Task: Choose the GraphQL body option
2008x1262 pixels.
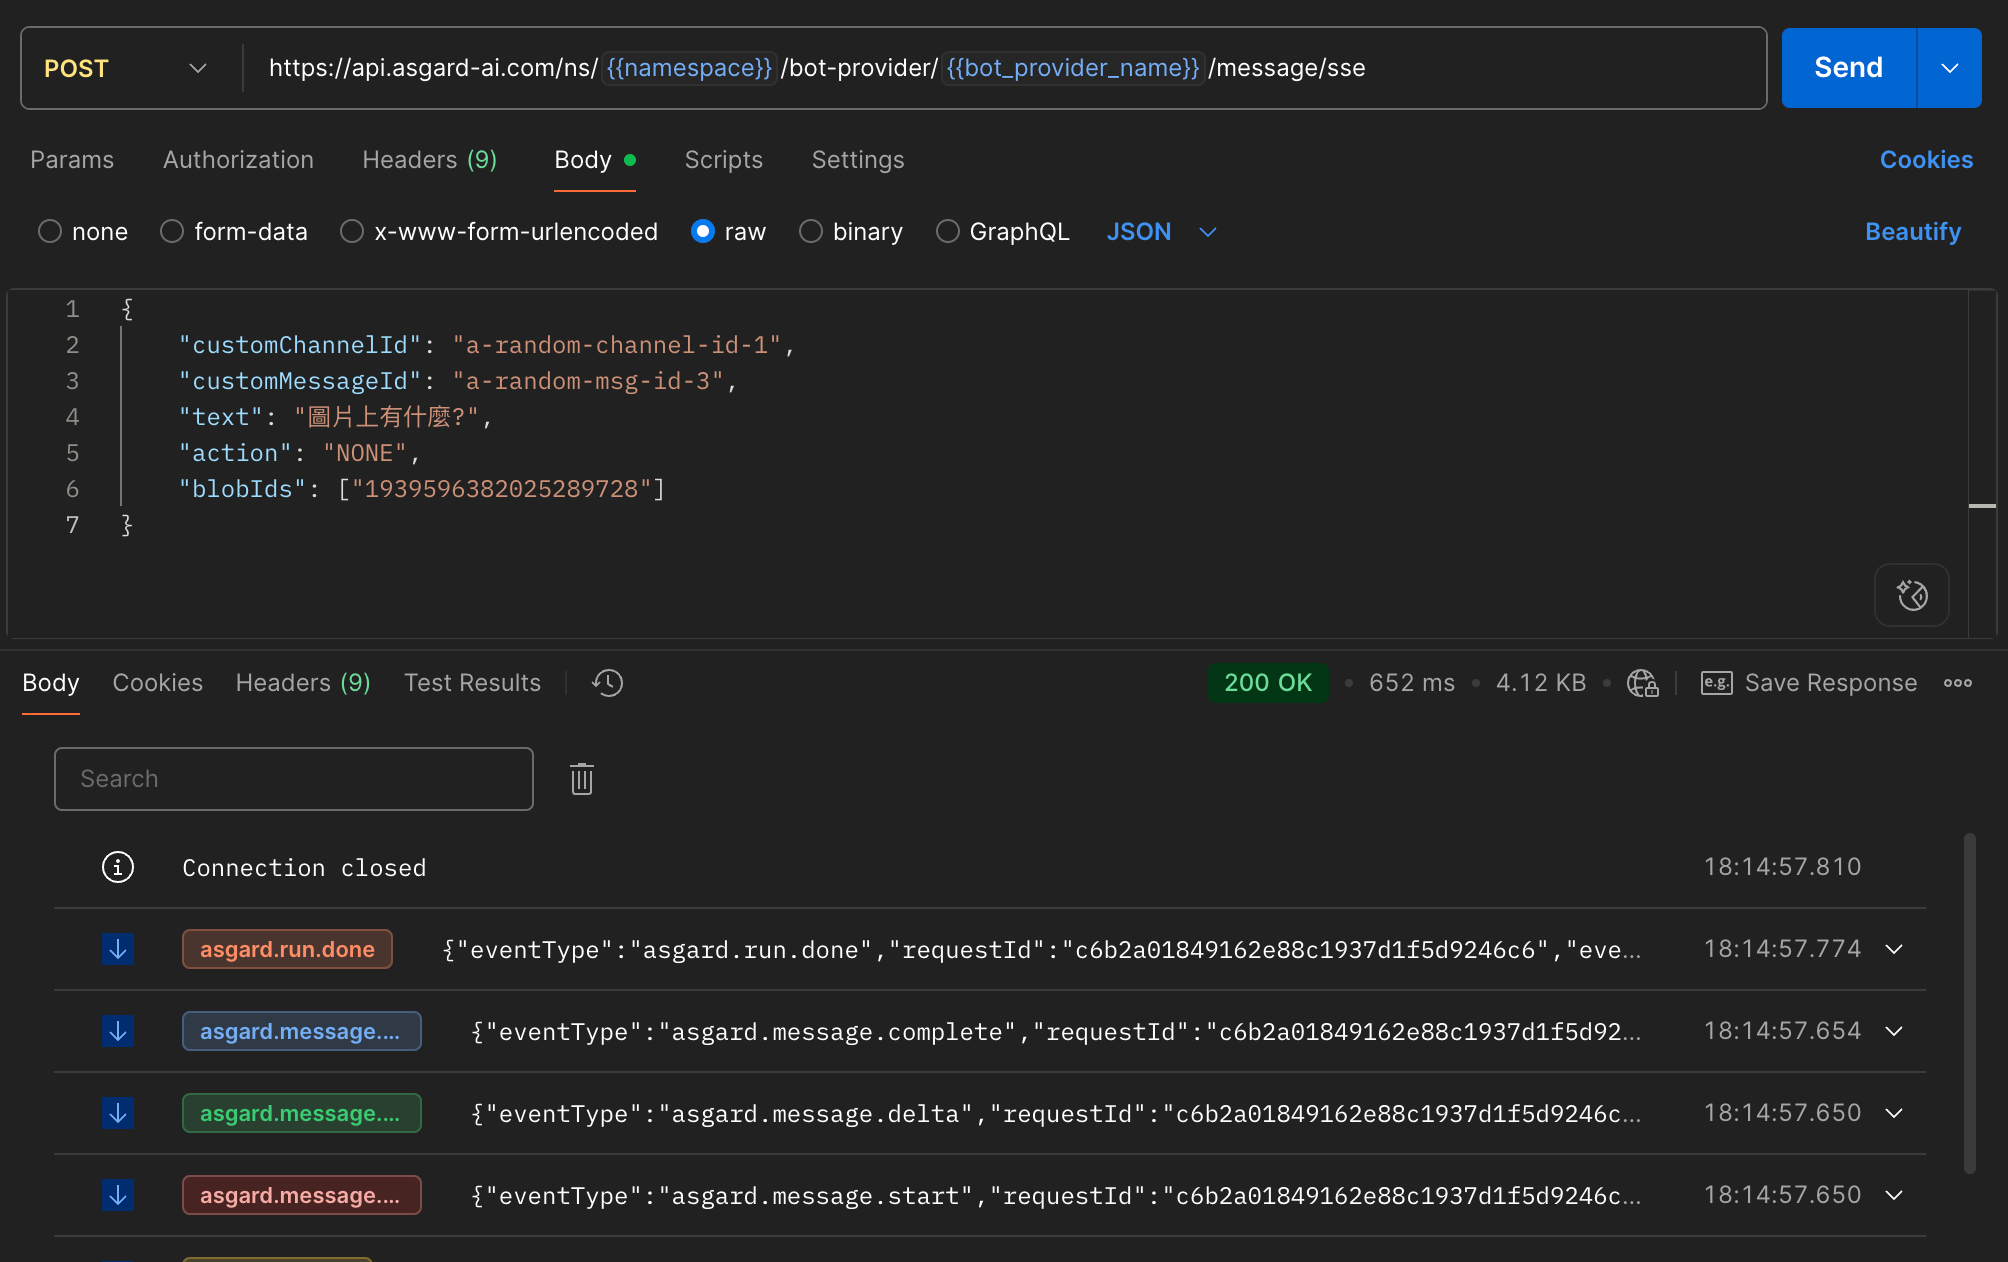Action: [947, 232]
